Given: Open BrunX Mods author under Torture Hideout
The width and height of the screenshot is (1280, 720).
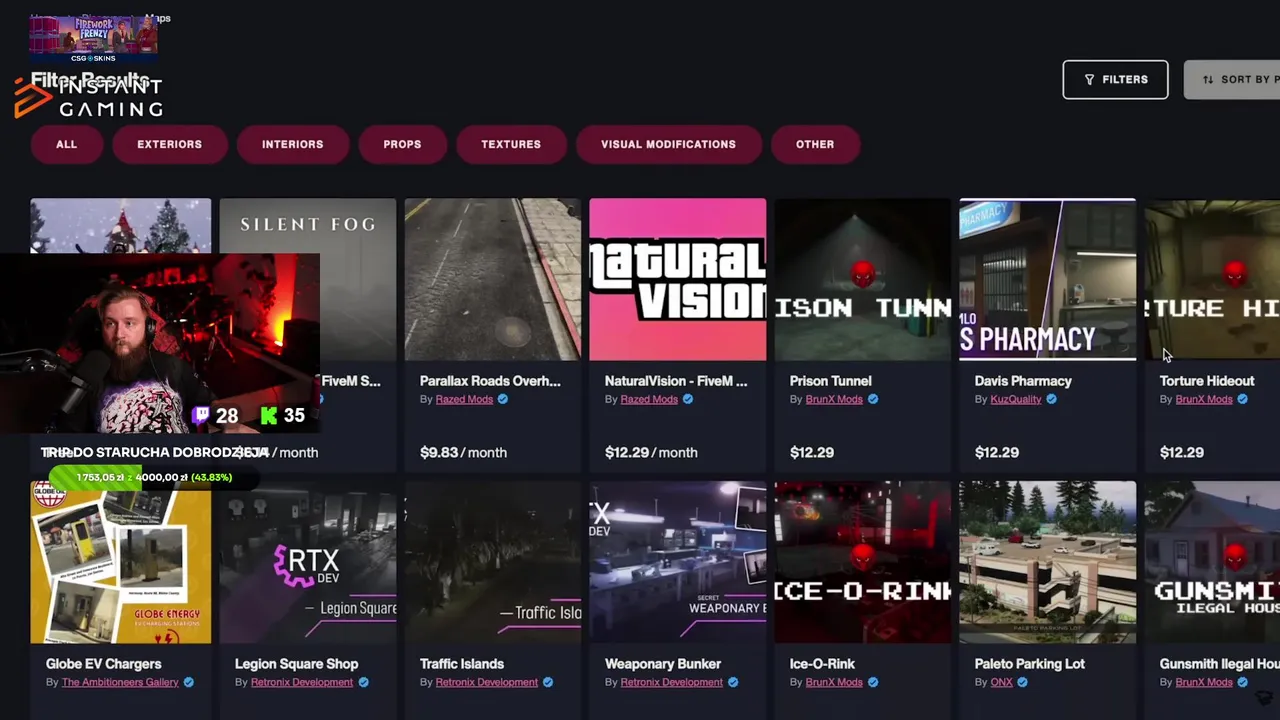Looking at the screenshot, I should [1204, 399].
